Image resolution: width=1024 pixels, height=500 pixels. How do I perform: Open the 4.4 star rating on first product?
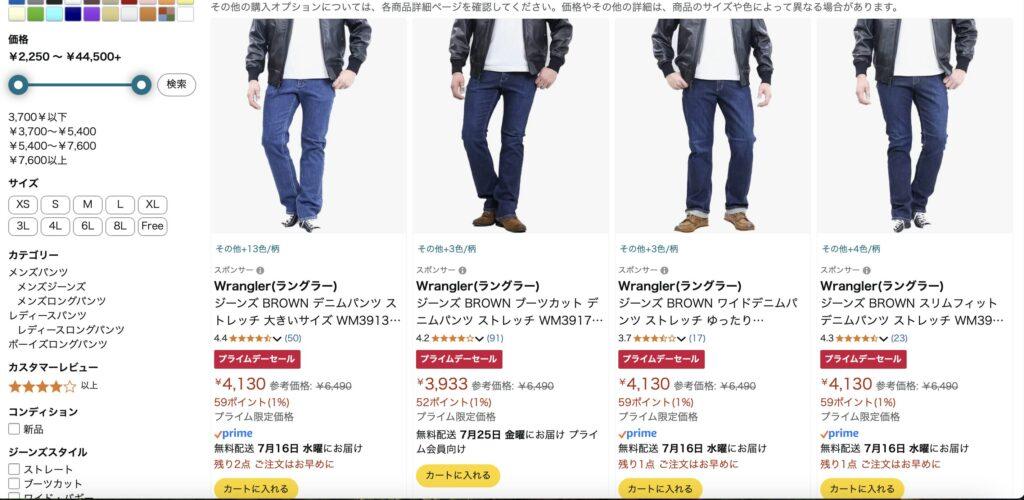(250, 339)
